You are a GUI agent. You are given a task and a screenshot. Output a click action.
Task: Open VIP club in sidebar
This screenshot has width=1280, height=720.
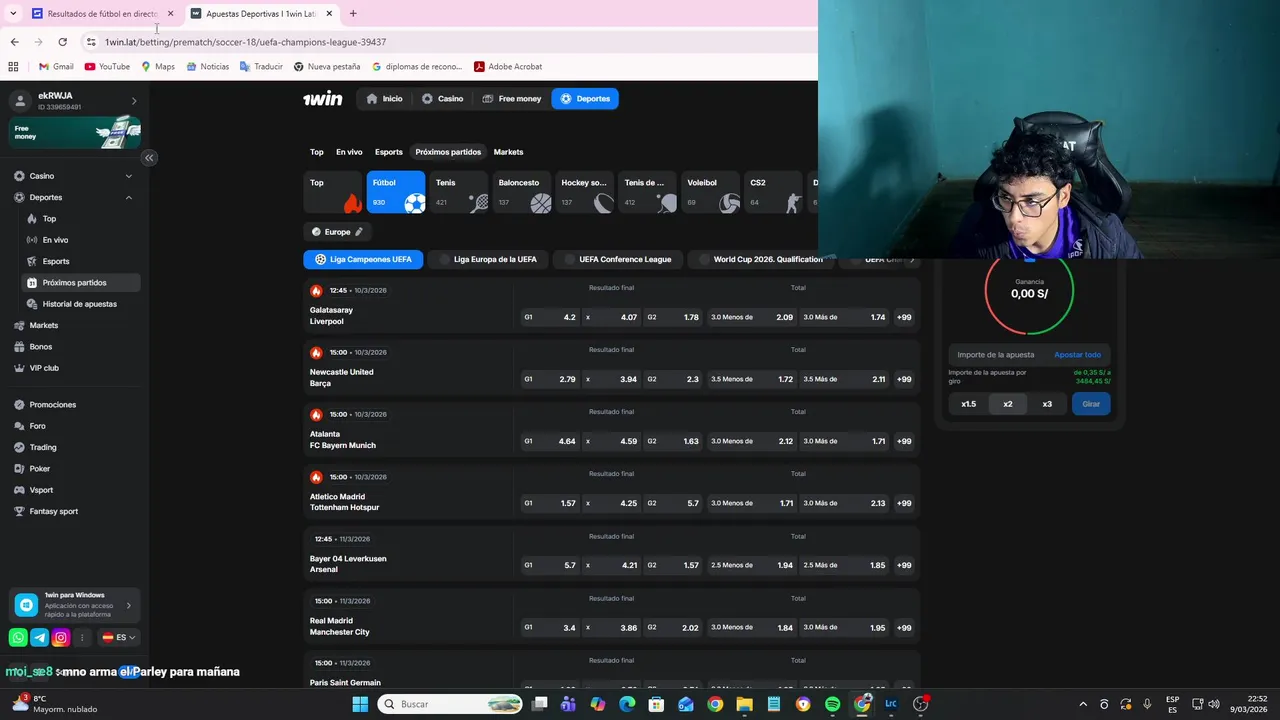[44, 368]
